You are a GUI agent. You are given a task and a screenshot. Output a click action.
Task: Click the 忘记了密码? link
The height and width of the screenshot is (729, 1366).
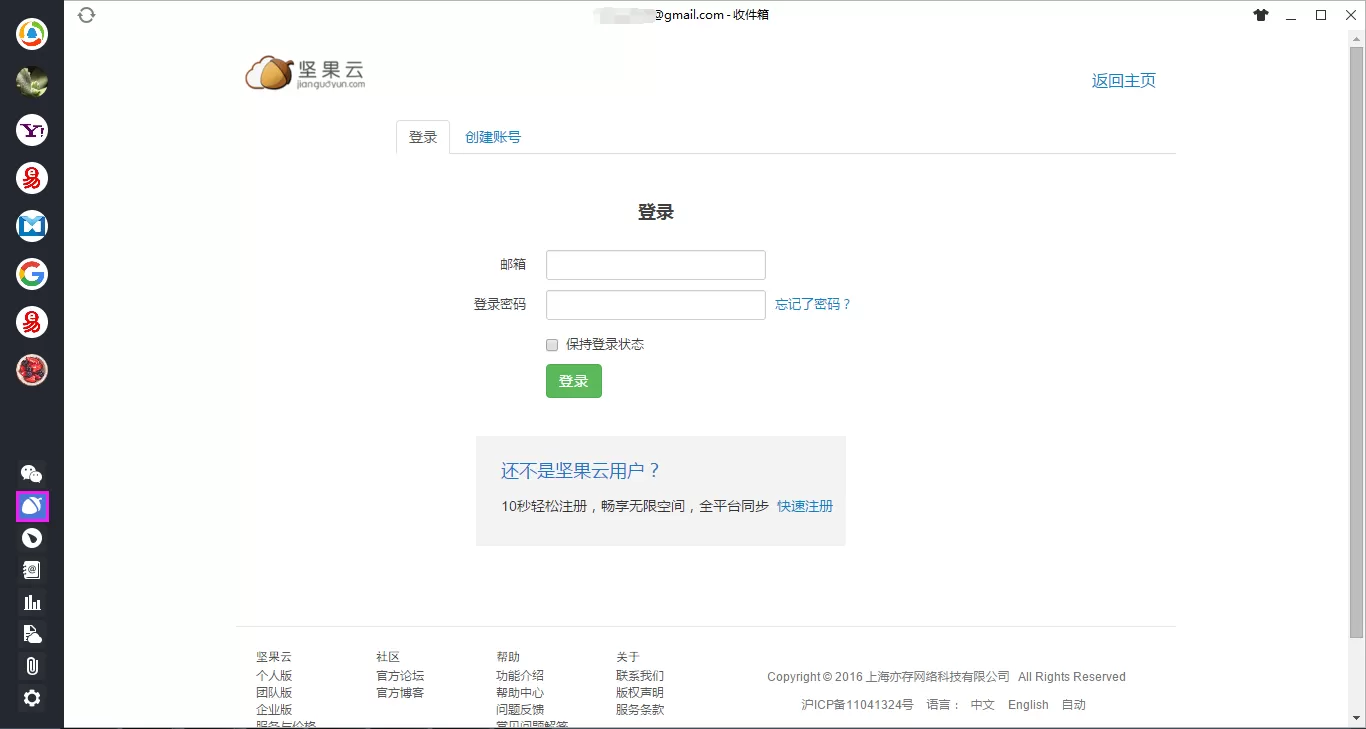[813, 305]
